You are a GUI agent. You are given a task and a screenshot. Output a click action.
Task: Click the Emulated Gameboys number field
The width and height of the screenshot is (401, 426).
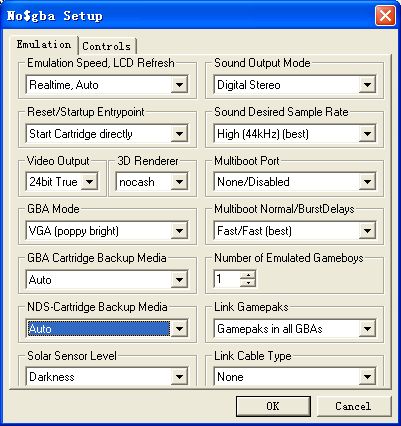tap(227, 279)
